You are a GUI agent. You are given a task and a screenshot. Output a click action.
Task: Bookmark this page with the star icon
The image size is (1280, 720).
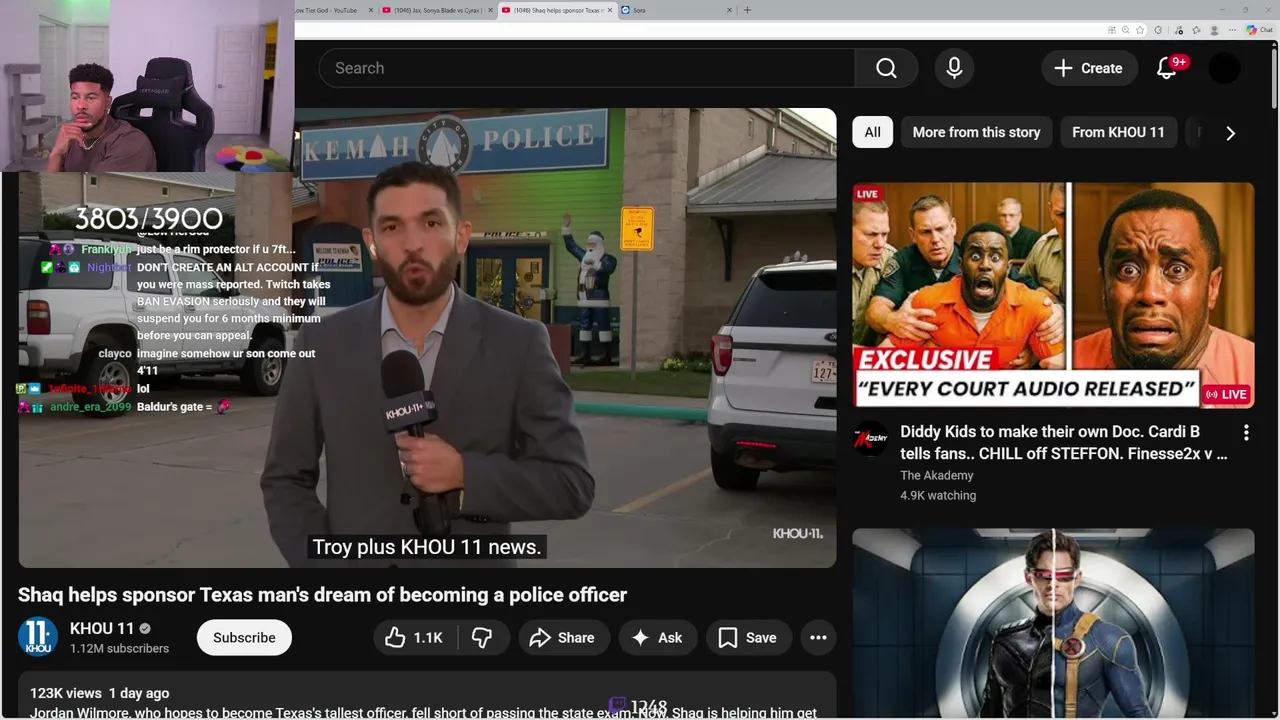click(1139, 30)
